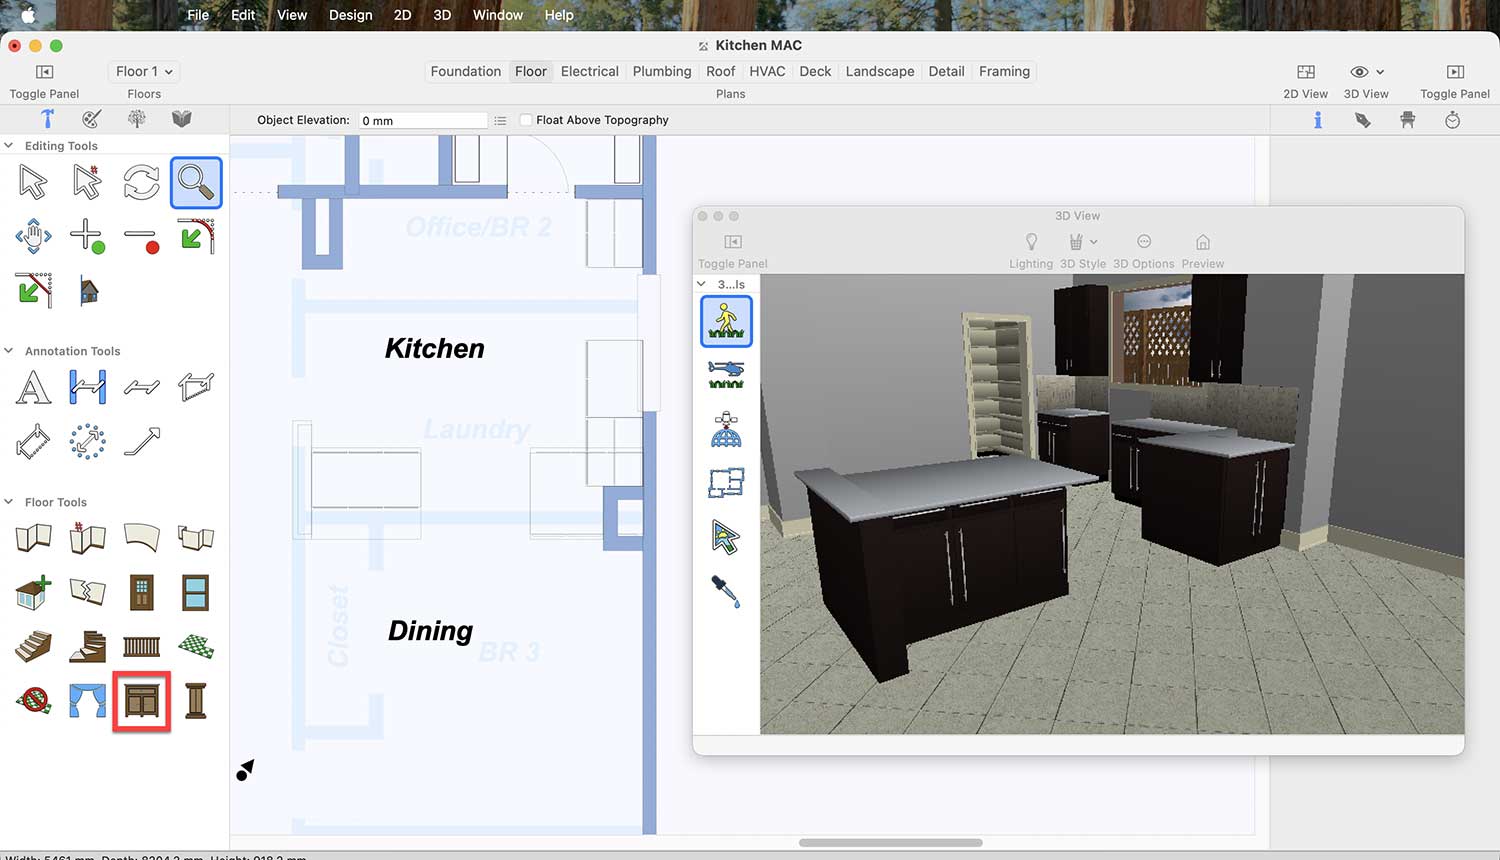The height and width of the screenshot is (860, 1500).
Task: Collapse the Floor Tools section
Action: pyautogui.click(x=9, y=502)
